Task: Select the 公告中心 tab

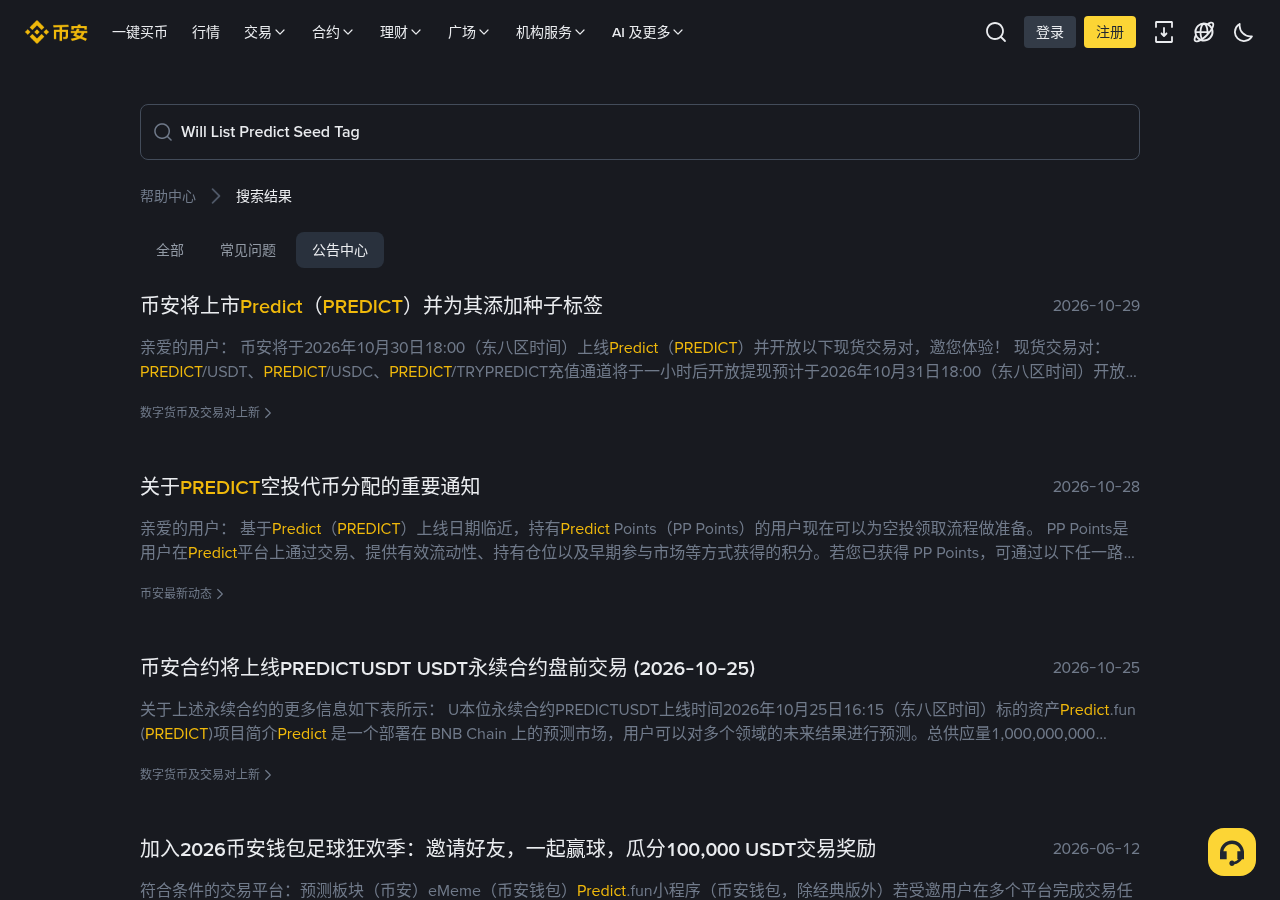Action: tap(340, 250)
